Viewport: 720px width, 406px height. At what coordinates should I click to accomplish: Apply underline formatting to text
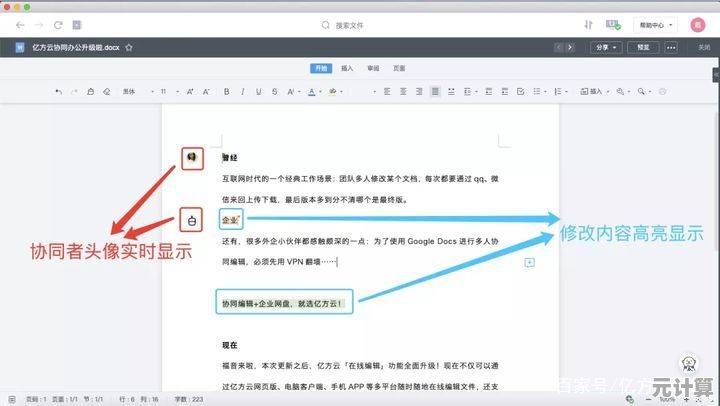(259, 92)
